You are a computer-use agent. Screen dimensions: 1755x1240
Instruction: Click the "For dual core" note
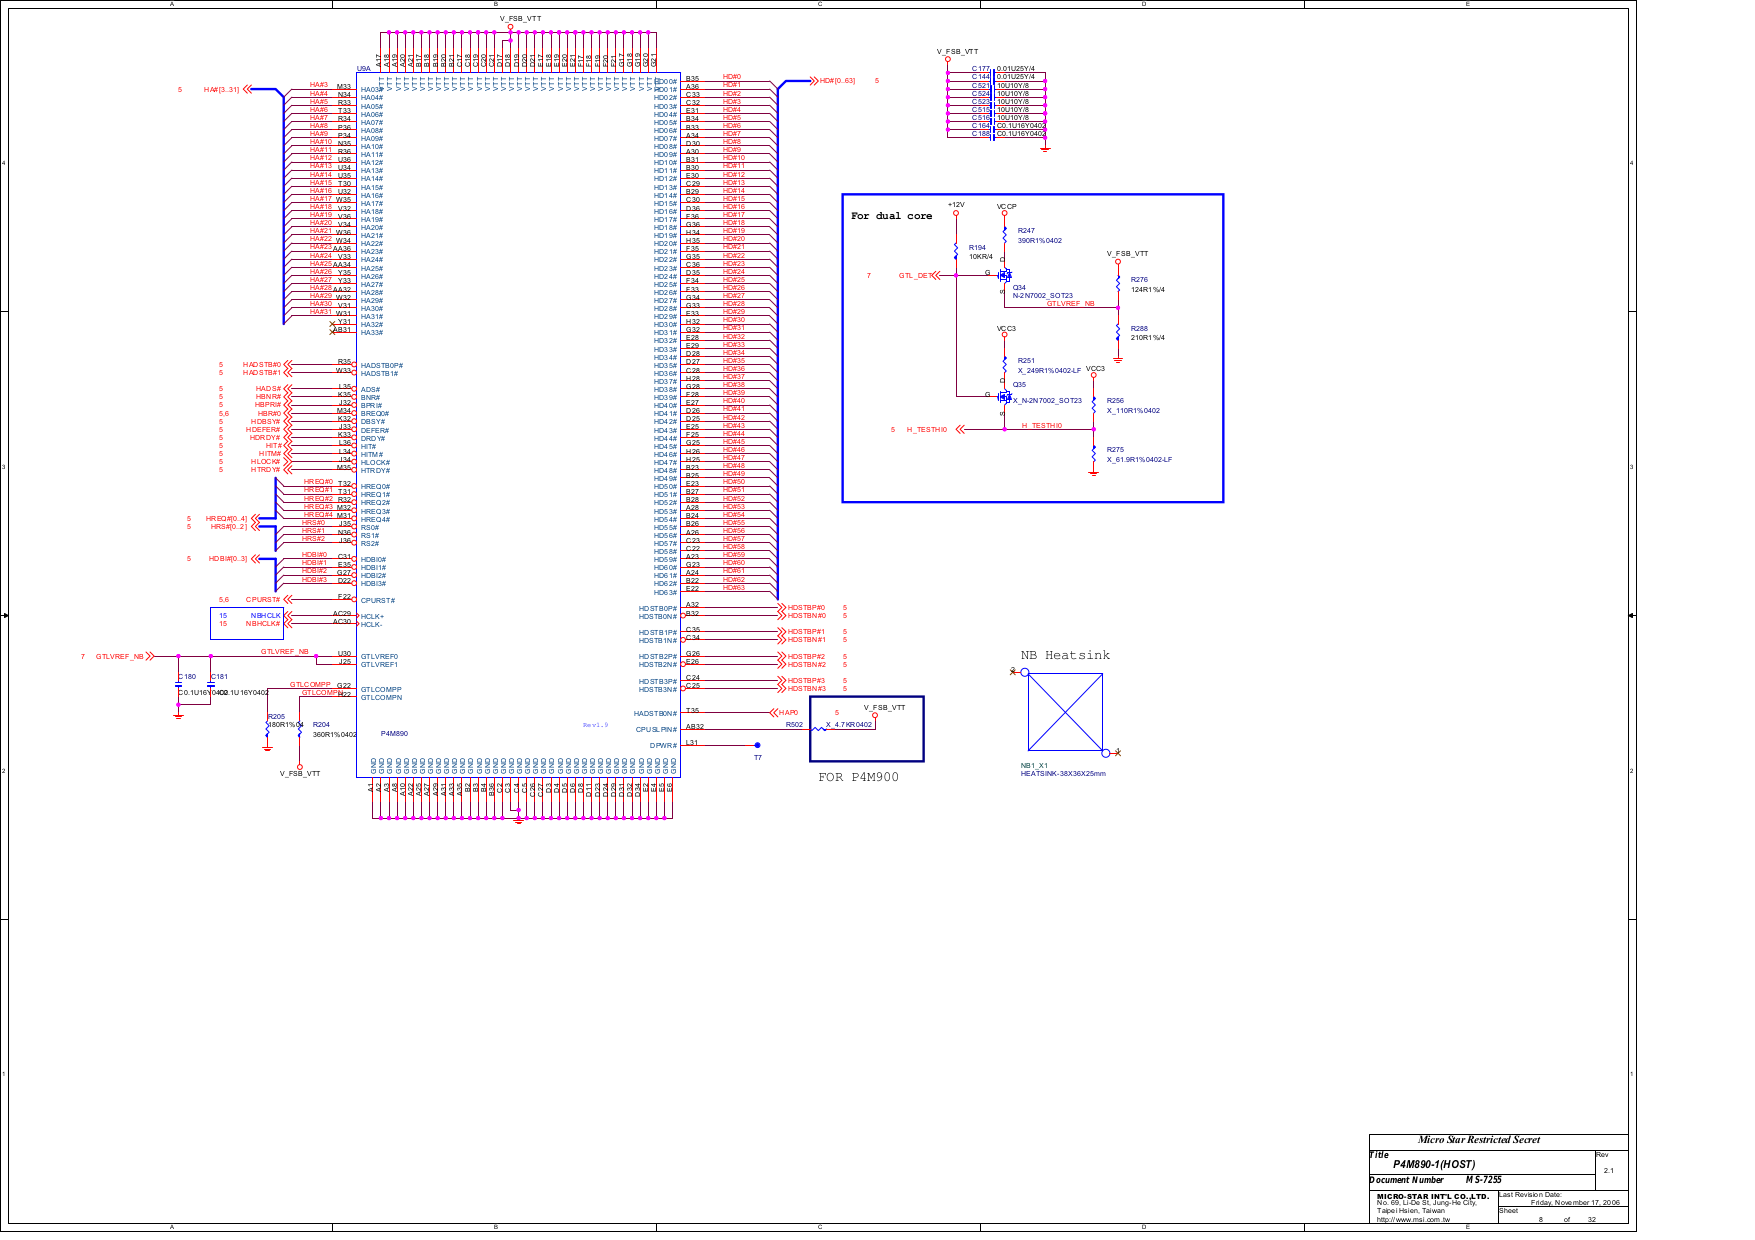[891, 216]
